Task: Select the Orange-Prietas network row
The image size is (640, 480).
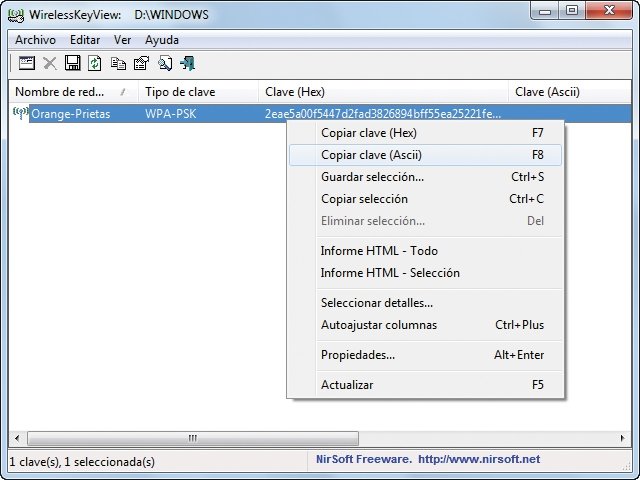Action: point(320,113)
